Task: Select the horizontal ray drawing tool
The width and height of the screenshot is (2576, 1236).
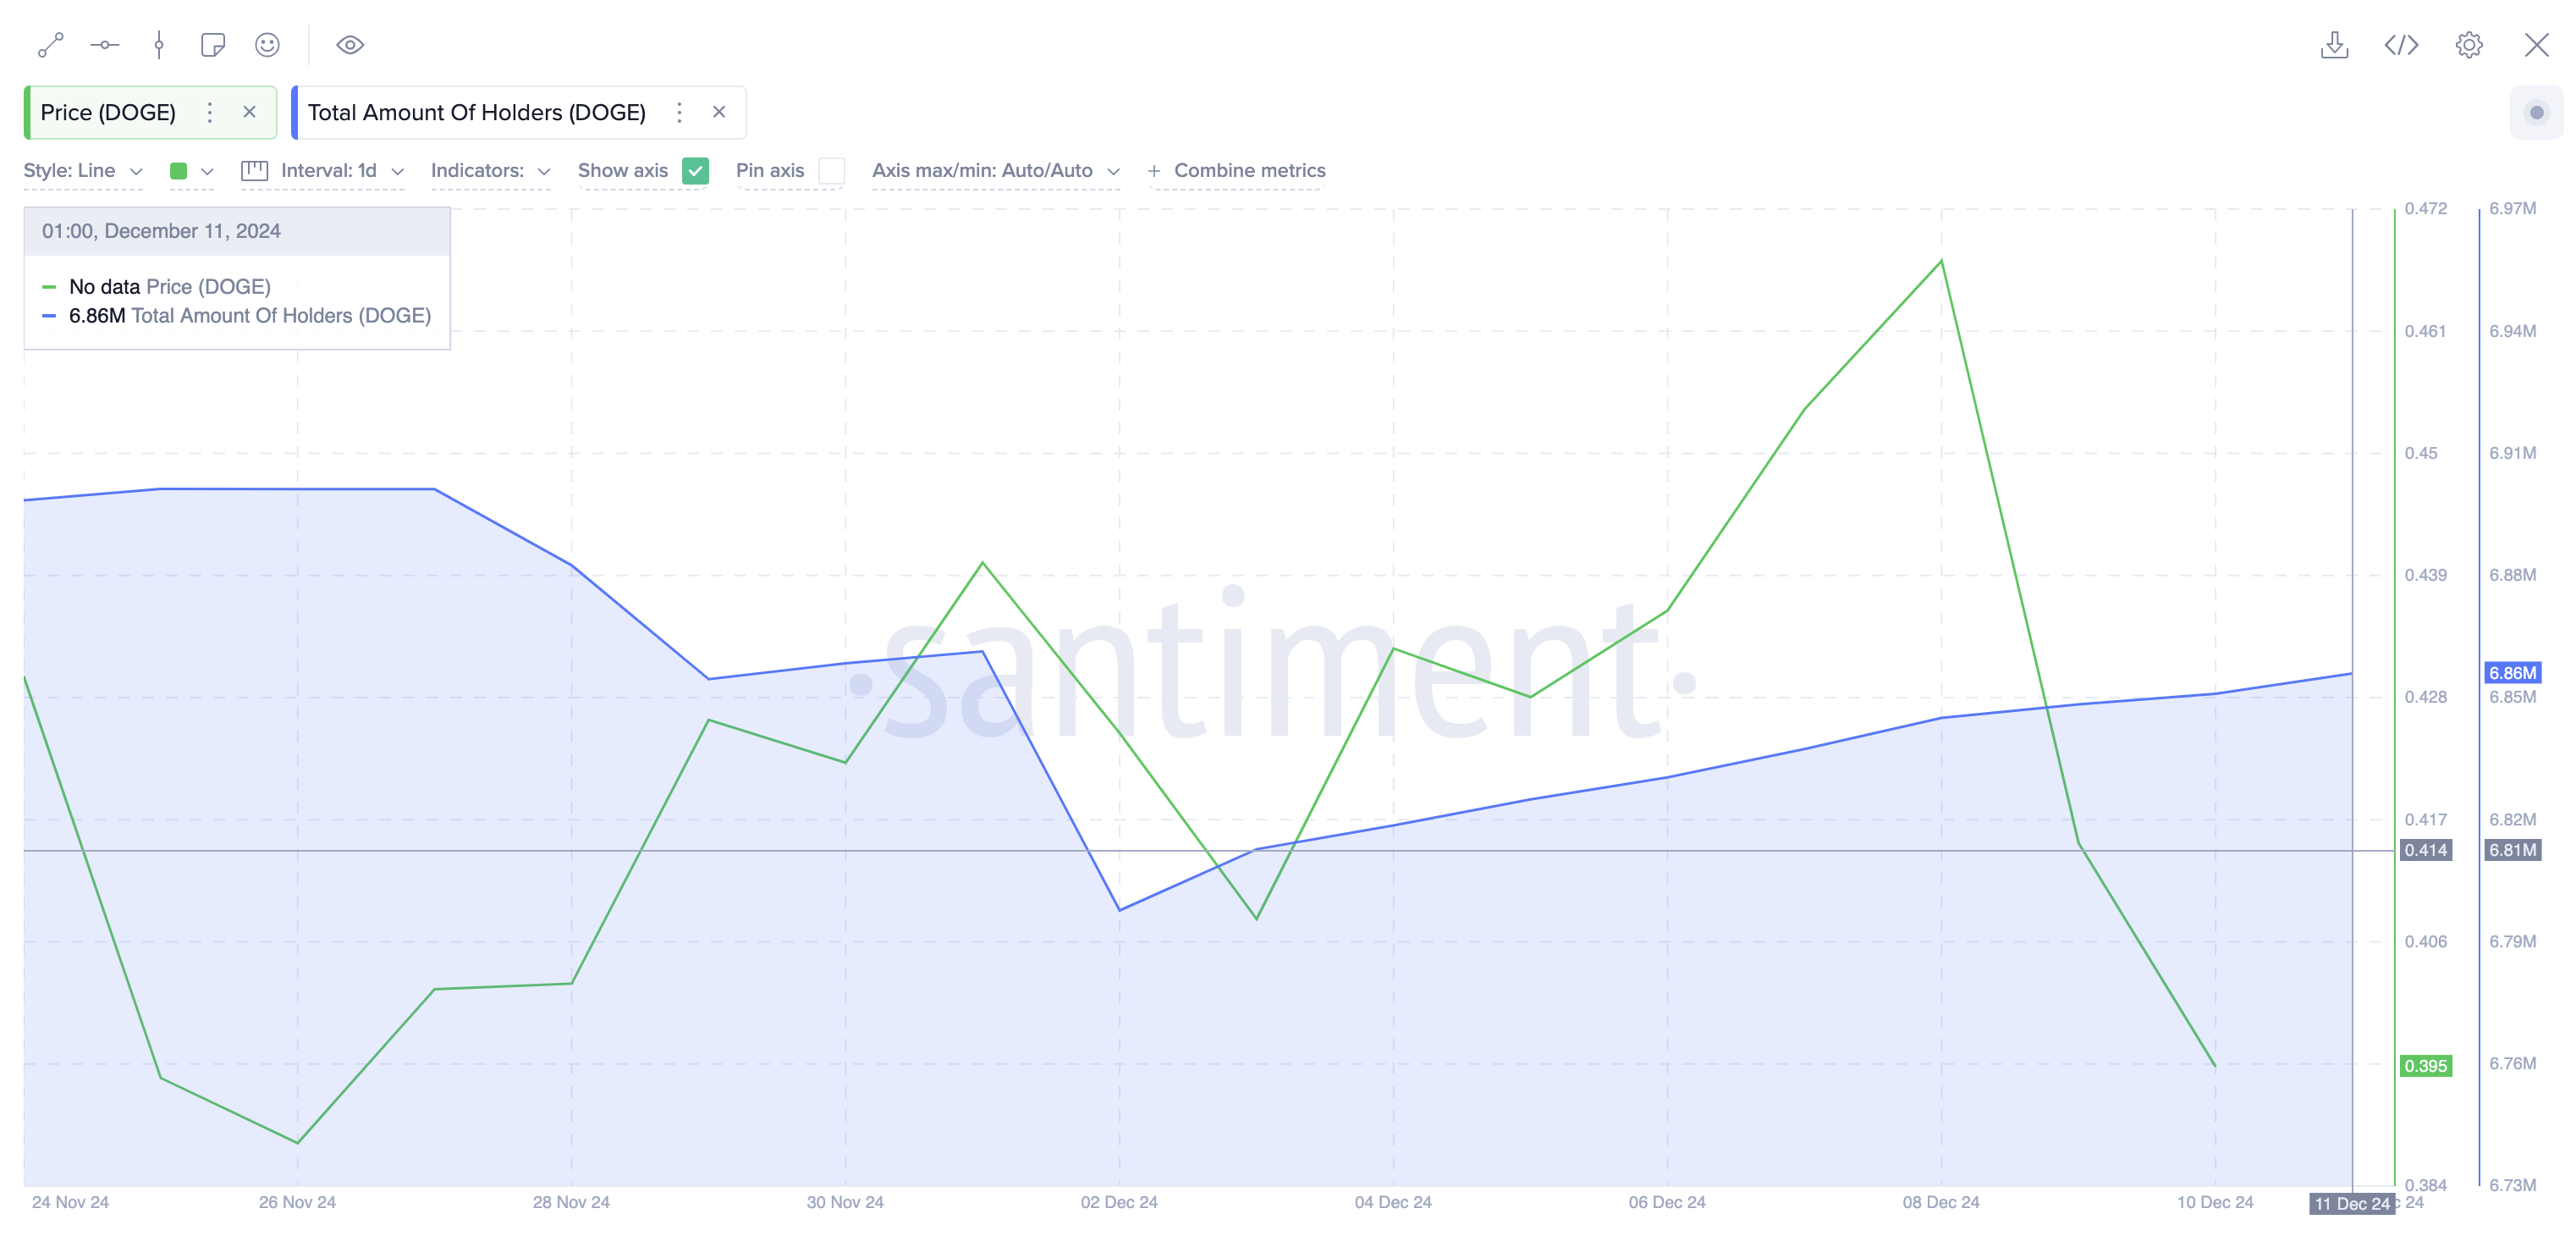Action: tap(104, 45)
